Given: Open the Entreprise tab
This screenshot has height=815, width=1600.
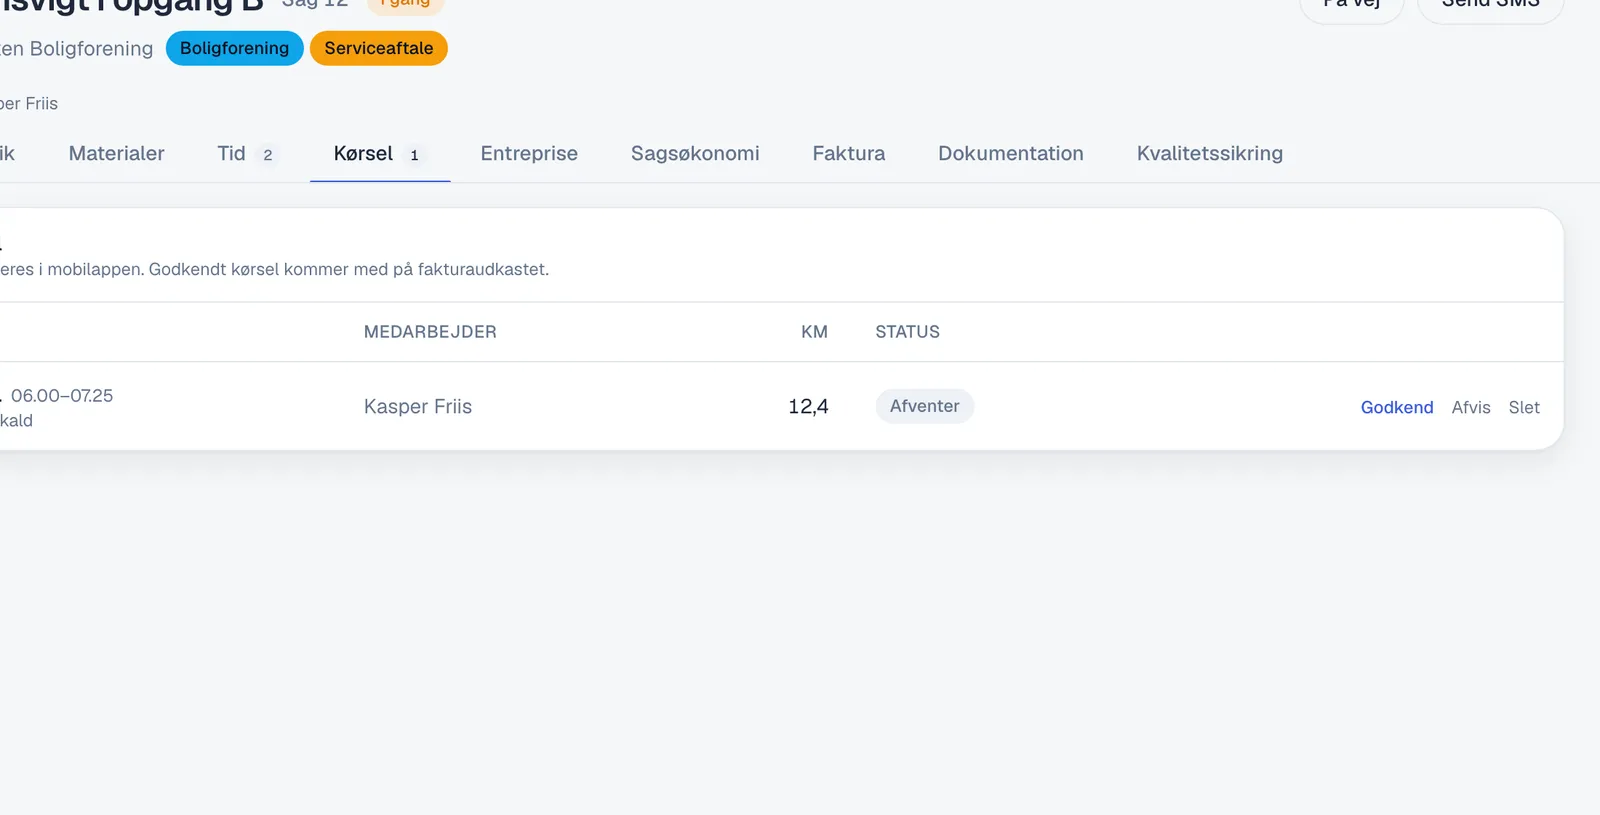Looking at the screenshot, I should 529,154.
